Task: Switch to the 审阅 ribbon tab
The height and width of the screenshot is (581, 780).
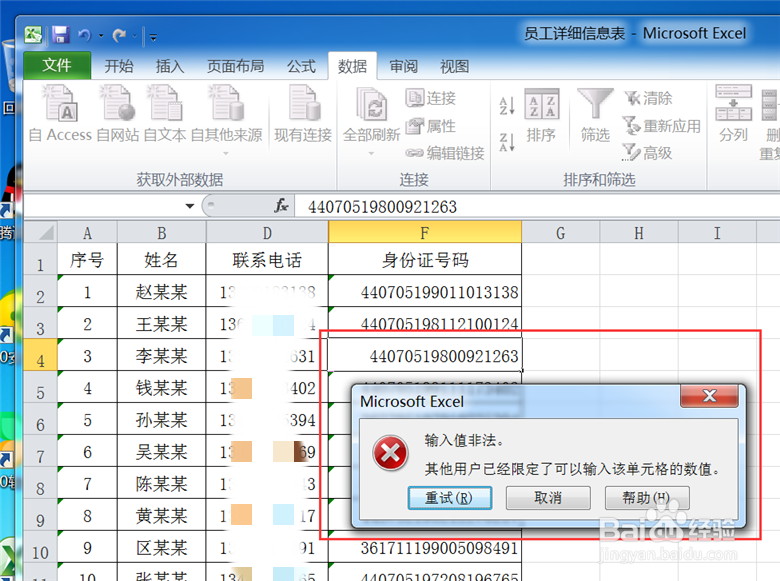Action: (403, 66)
